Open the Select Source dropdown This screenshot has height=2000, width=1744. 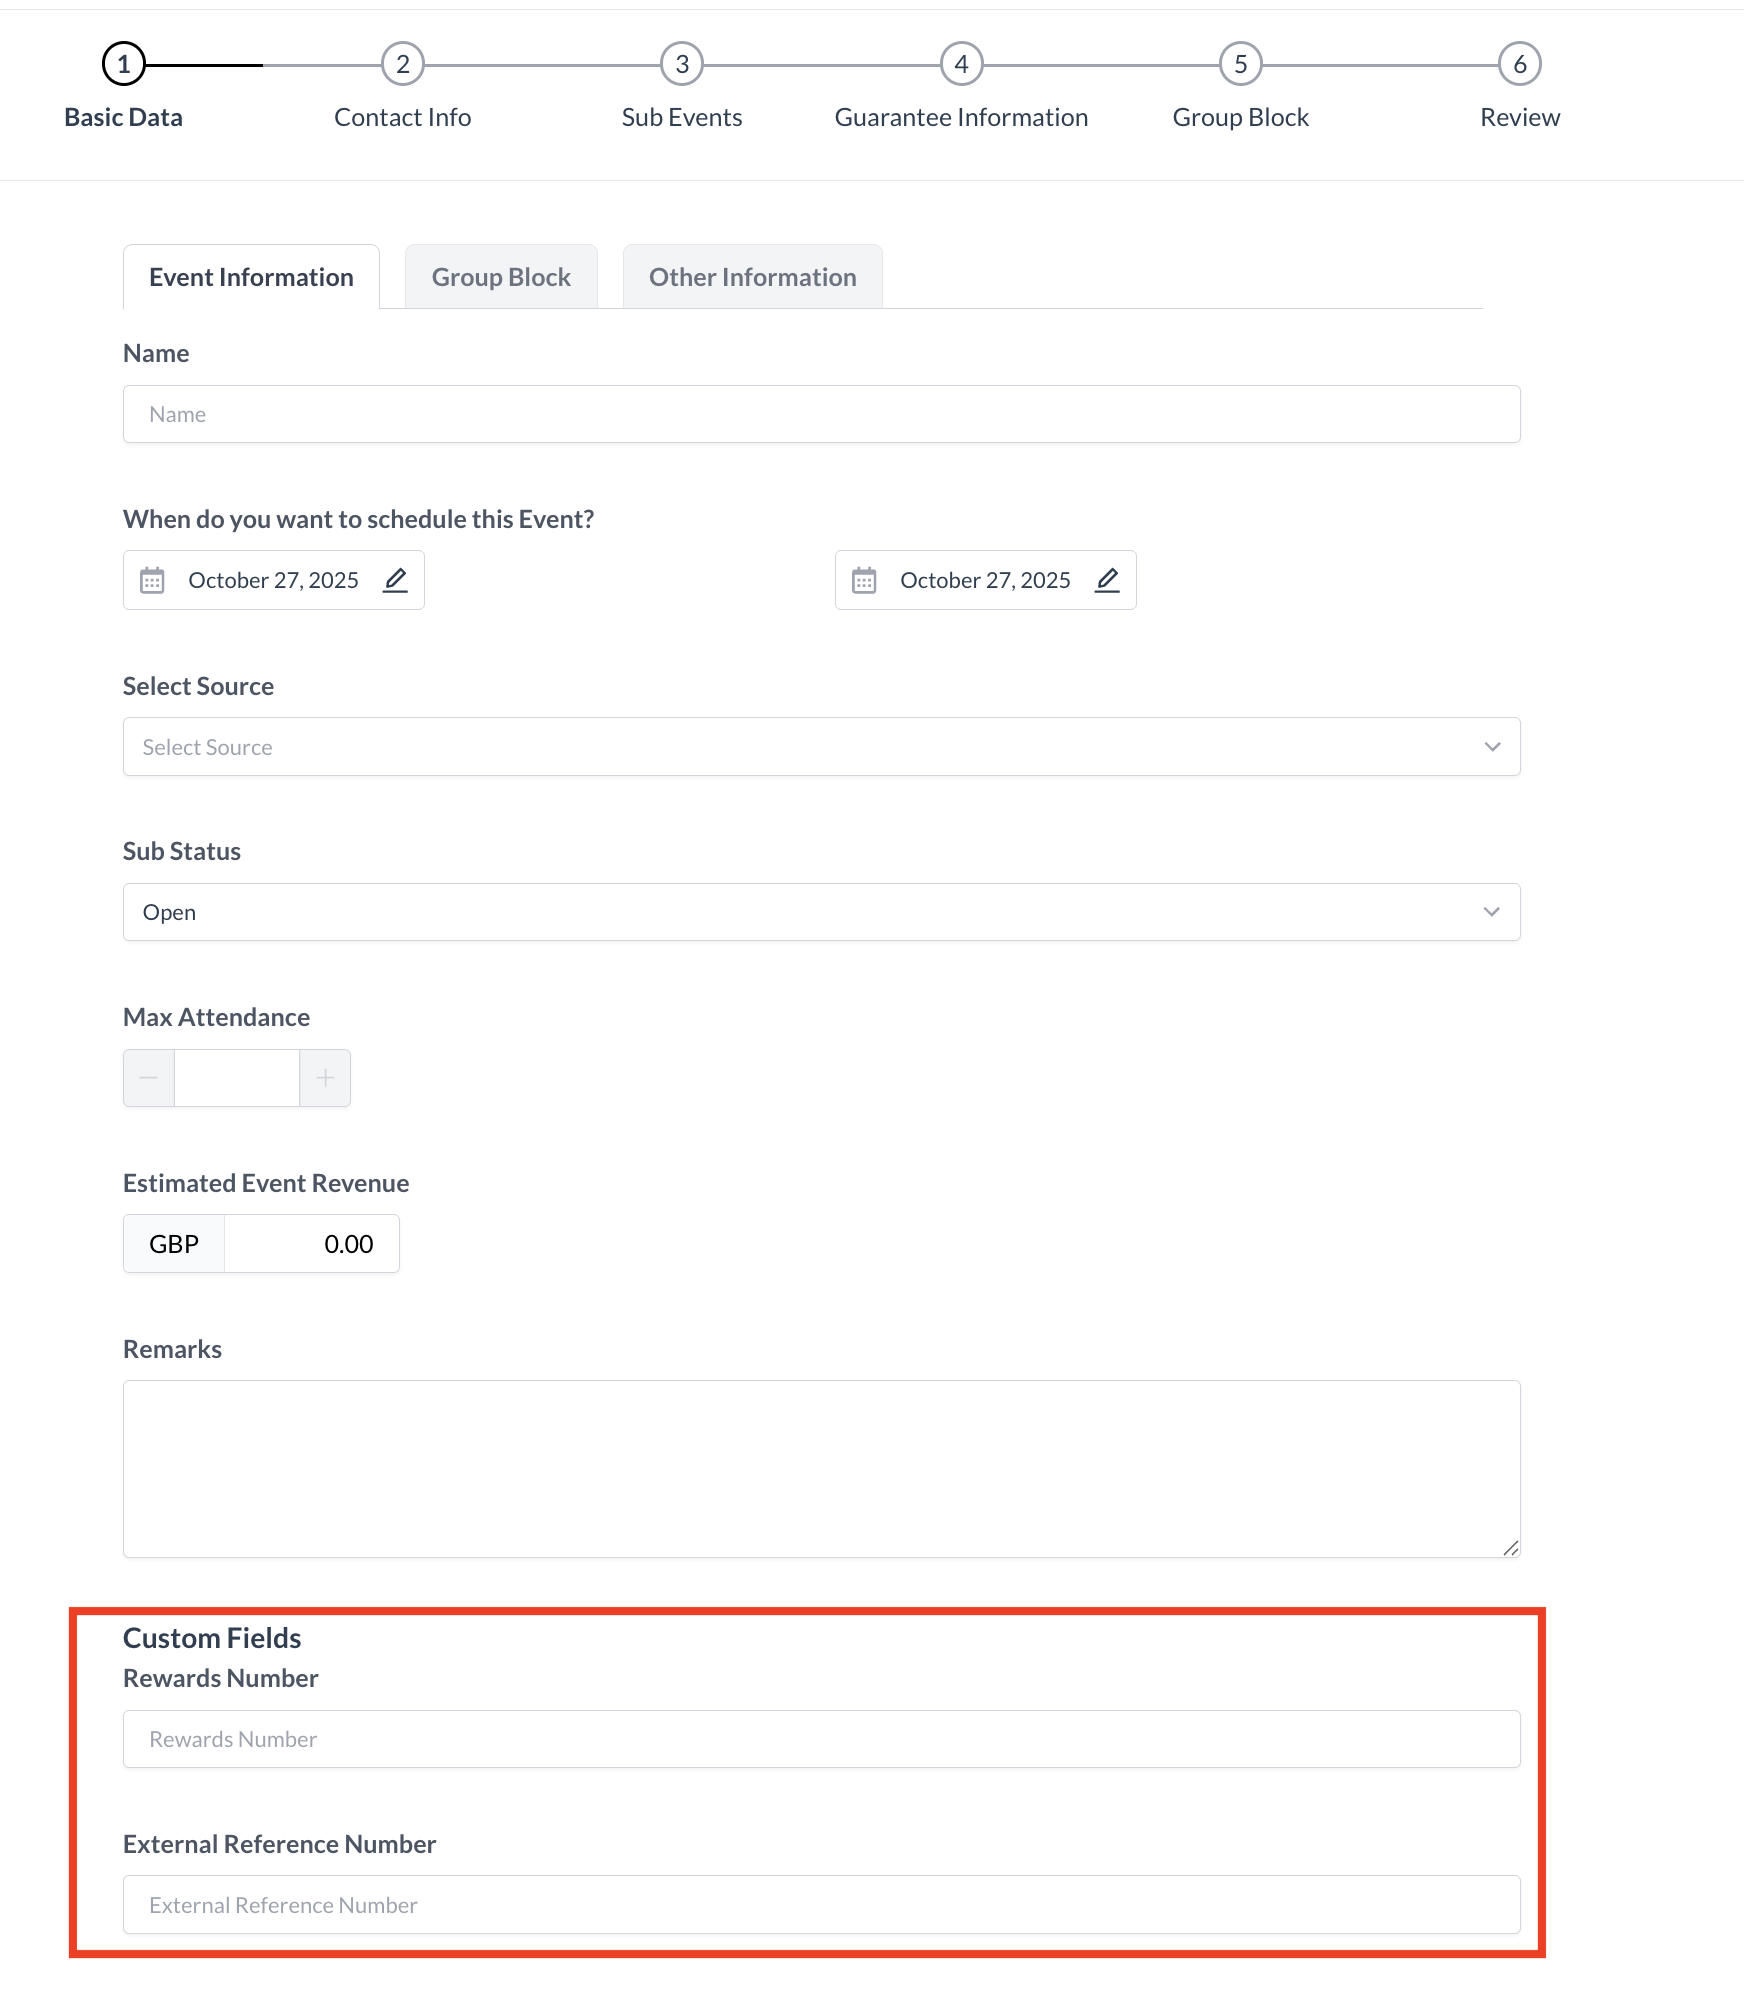pyautogui.click(x=820, y=746)
